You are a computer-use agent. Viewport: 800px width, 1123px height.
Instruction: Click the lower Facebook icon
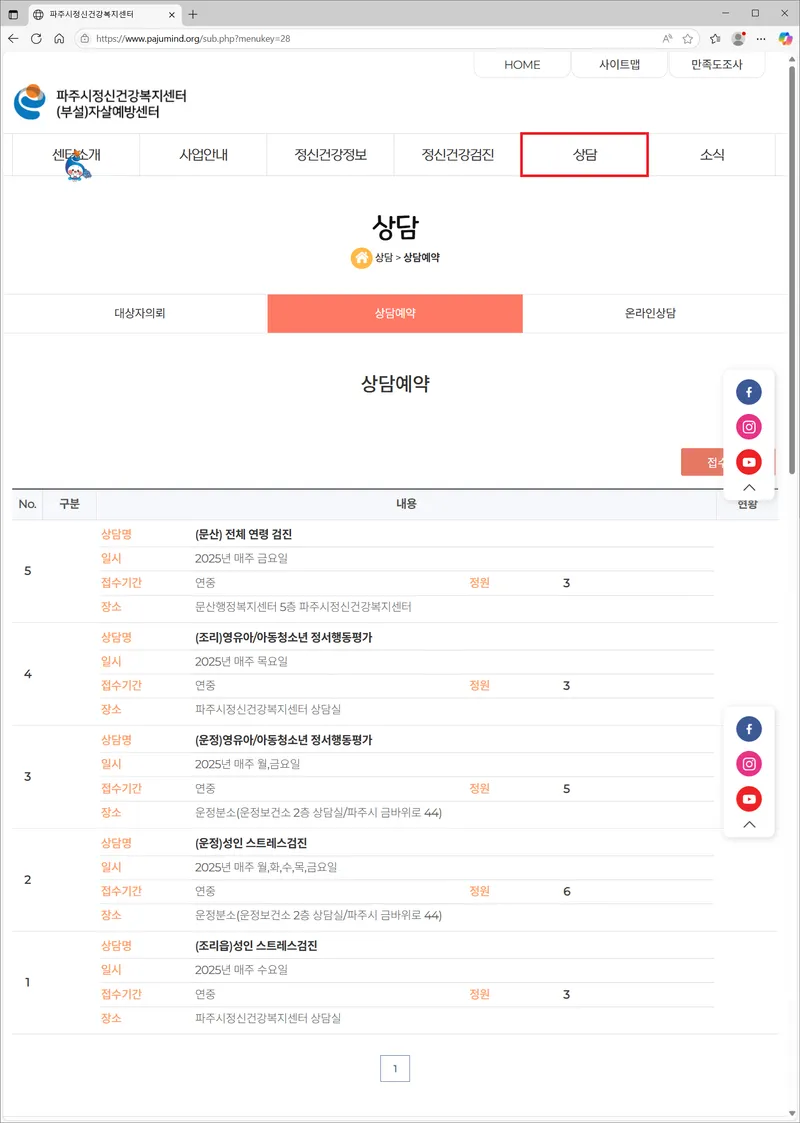(748, 729)
